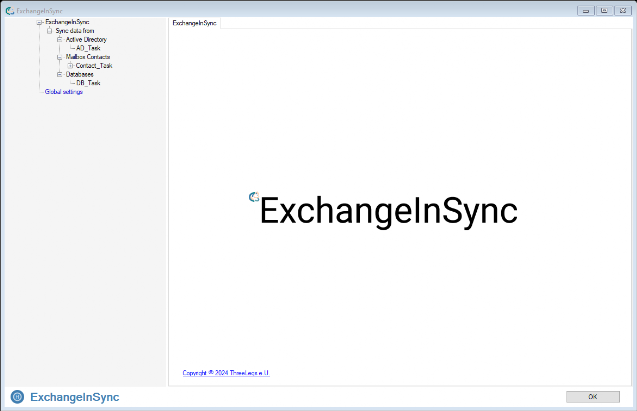This screenshot has height=411, width=637.
Task: Open the Contact_Task entry
Action: pos(94,65)
